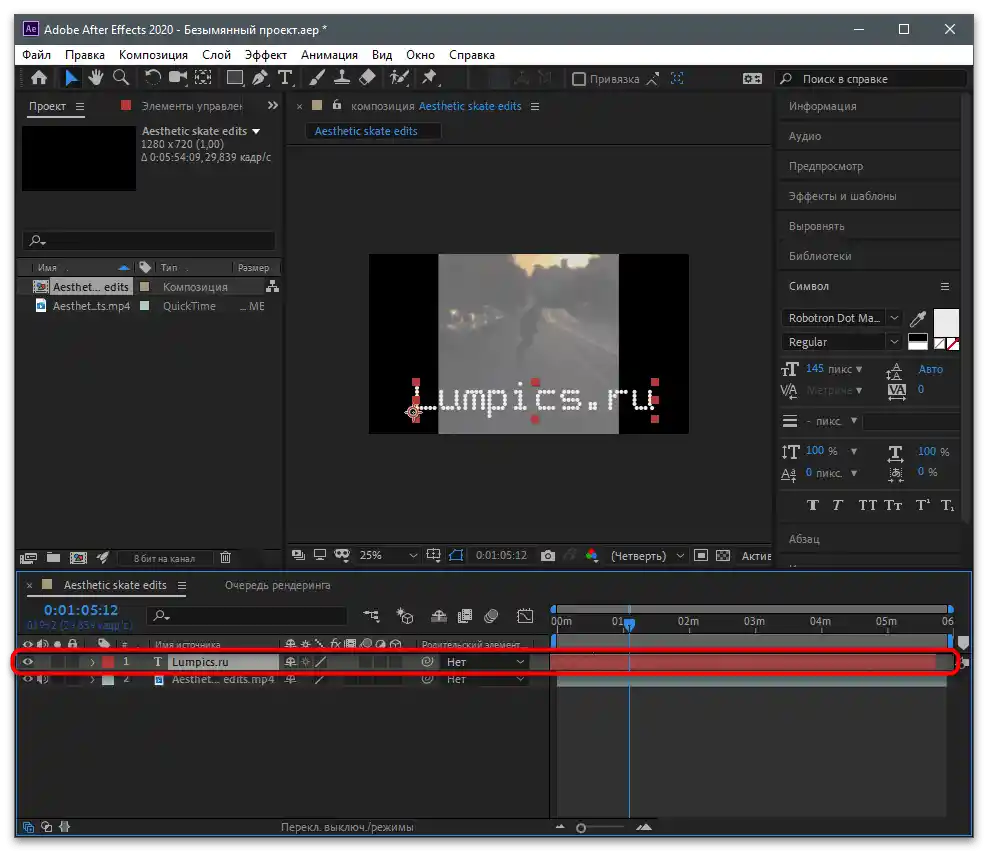Click the Project panel search field
This screenshot has height=852, width=988.
[149, 240]
